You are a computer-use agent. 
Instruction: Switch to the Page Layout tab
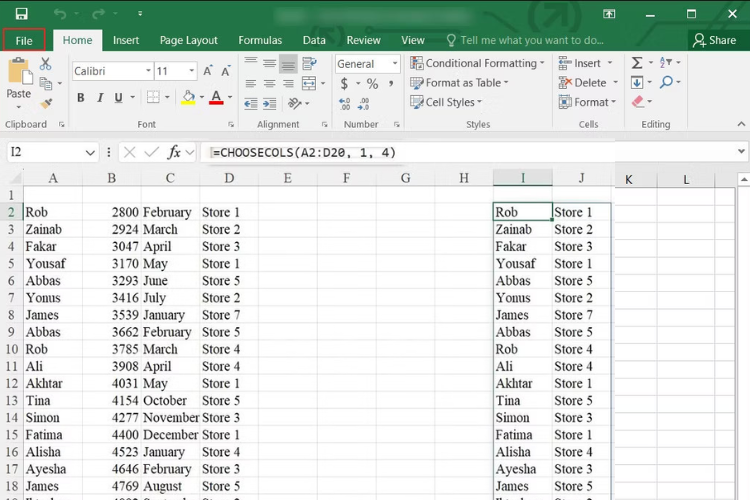pyautogui.click(x=188, y=40)
